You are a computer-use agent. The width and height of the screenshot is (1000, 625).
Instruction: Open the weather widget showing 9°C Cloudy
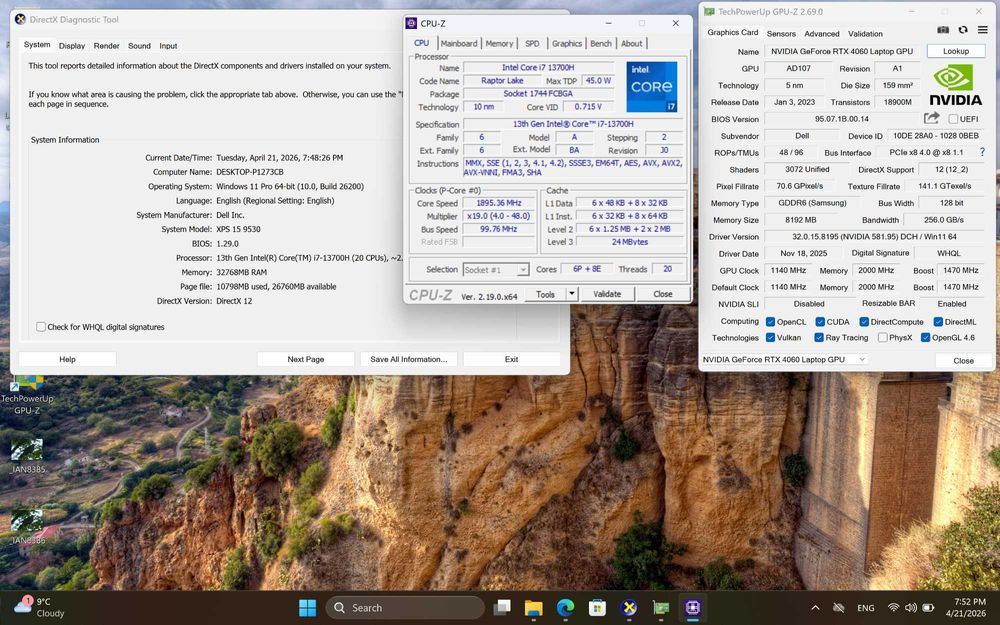point(40,607)
